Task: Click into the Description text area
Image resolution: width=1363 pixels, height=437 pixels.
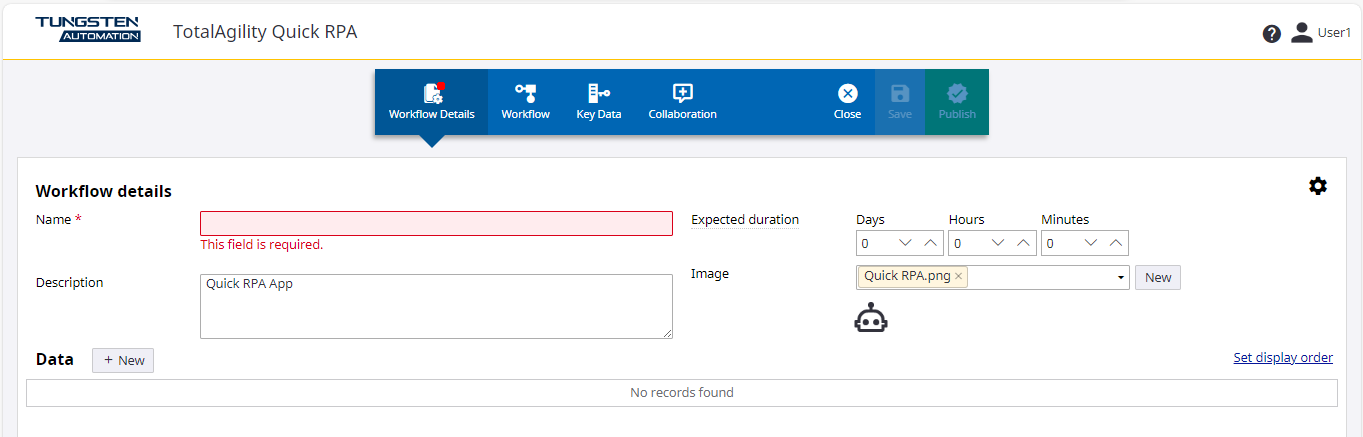Action: pyautogui.click(x=436, y=306)
